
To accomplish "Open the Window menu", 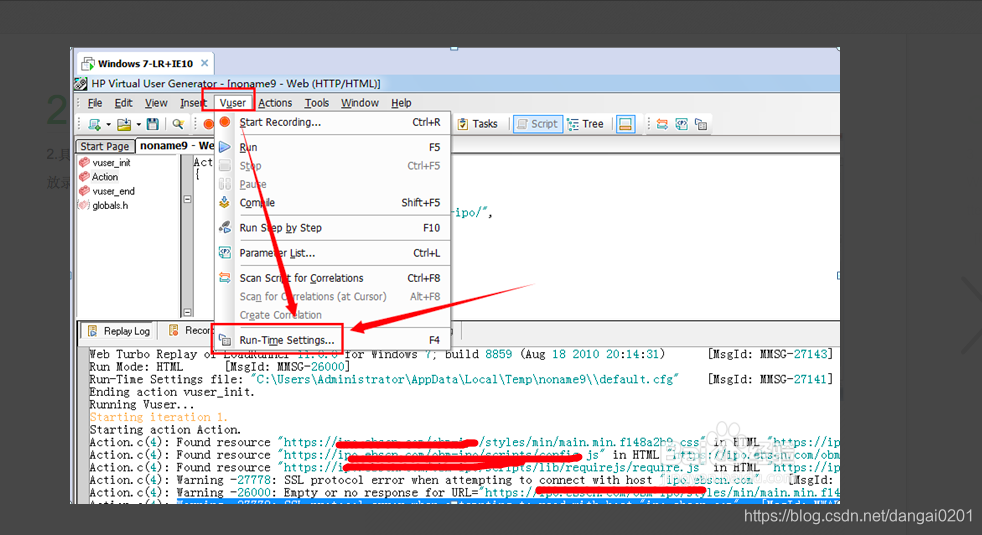I will pos(359,103).
